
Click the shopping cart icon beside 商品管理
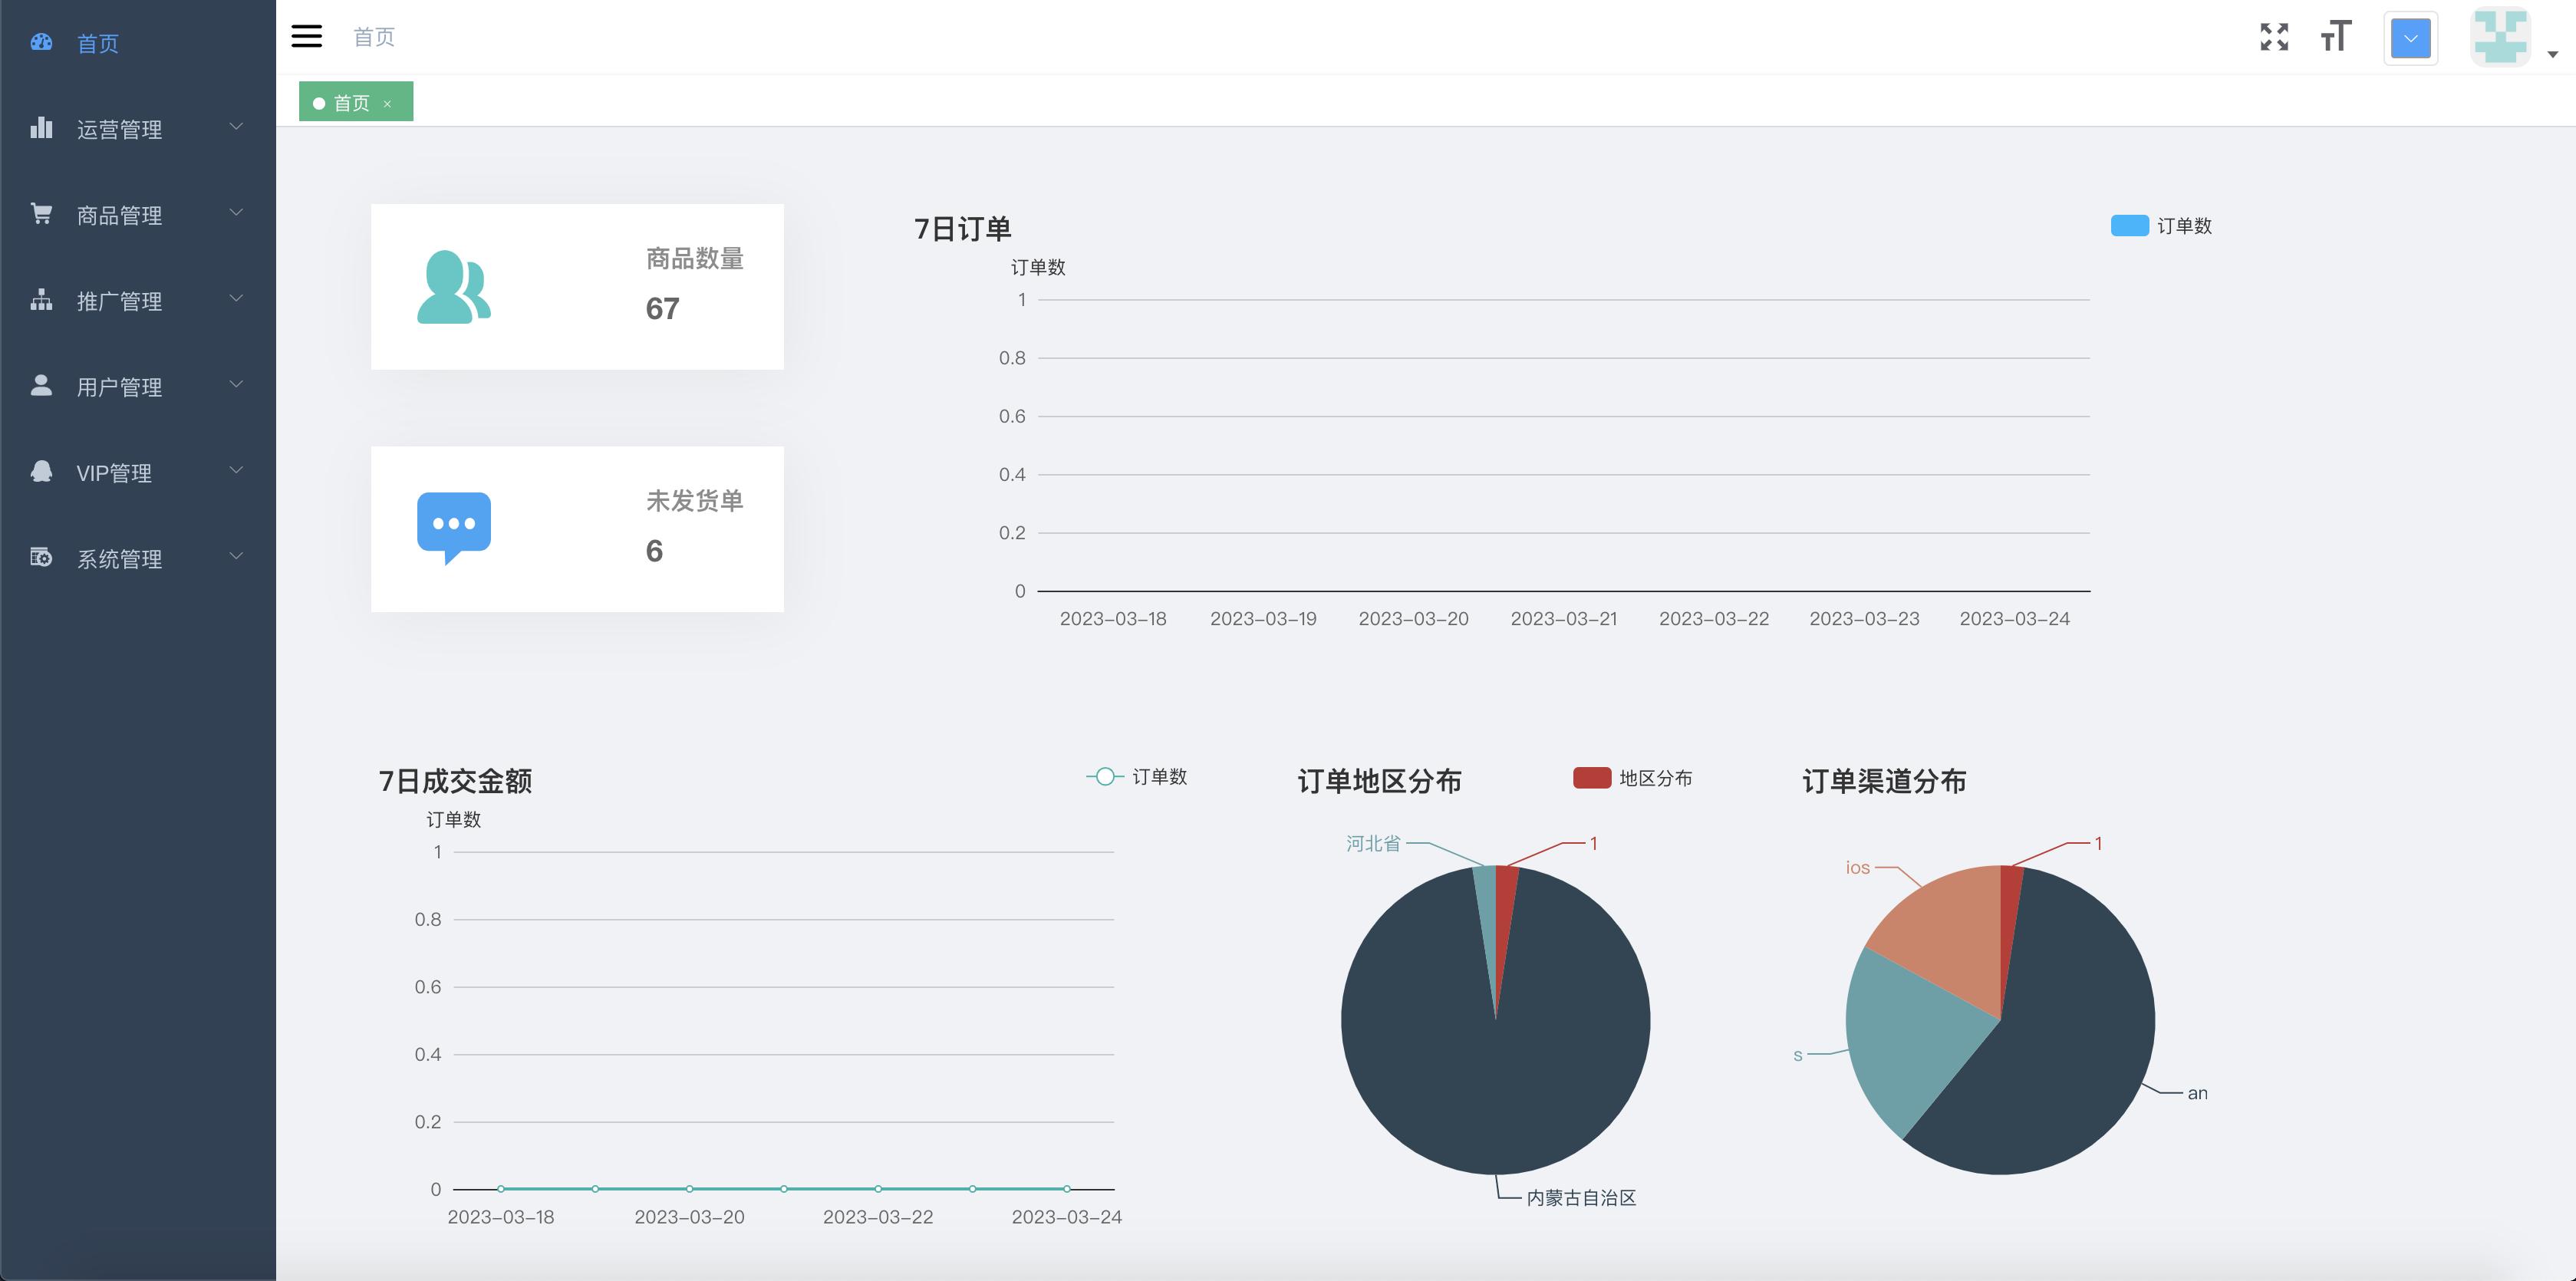(x=41, y=214)
